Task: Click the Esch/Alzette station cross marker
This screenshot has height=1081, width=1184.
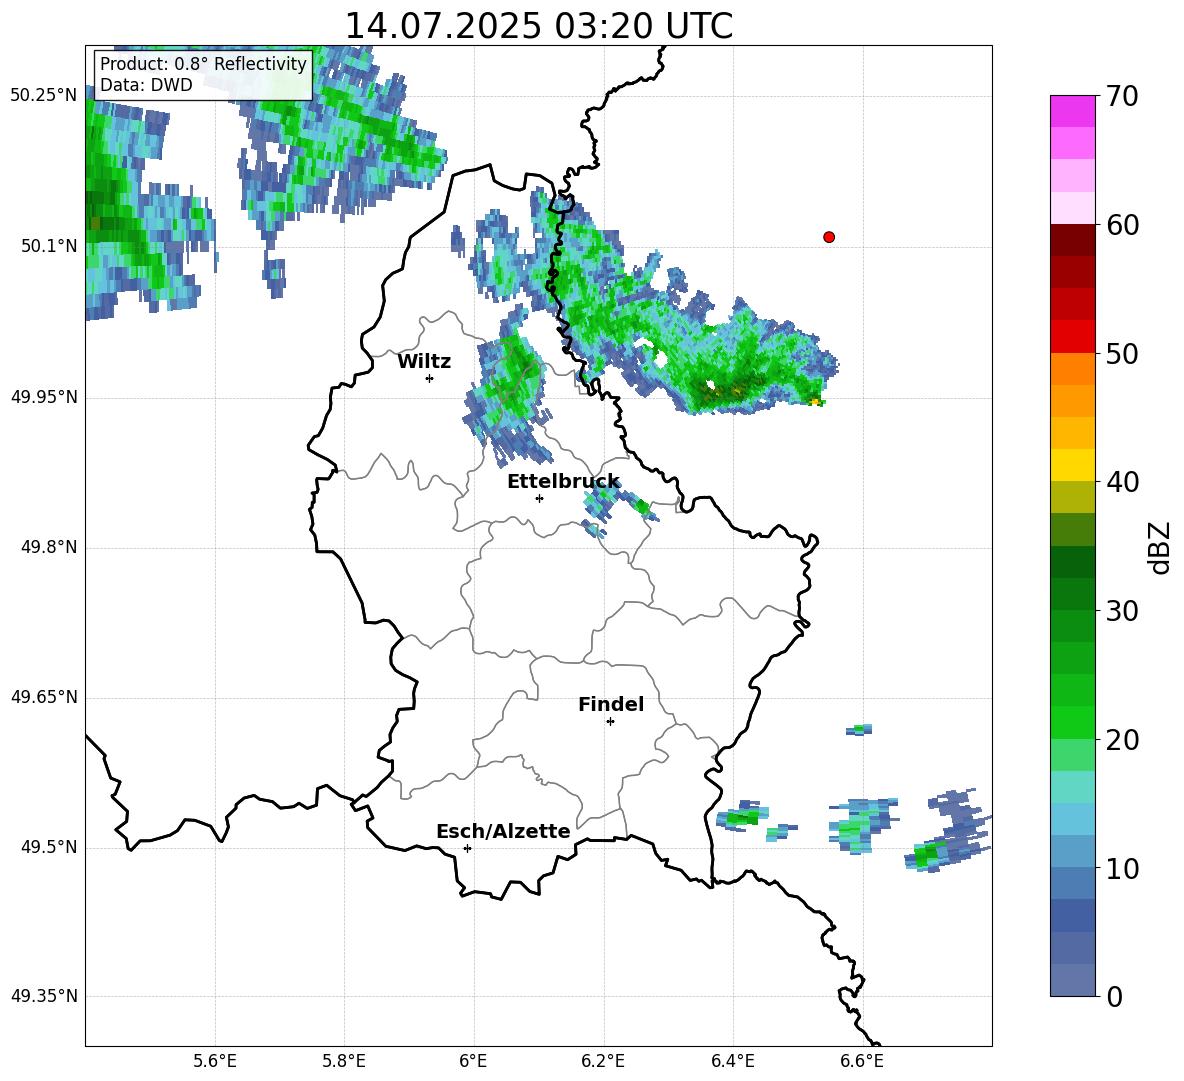Action: [467, 848]
